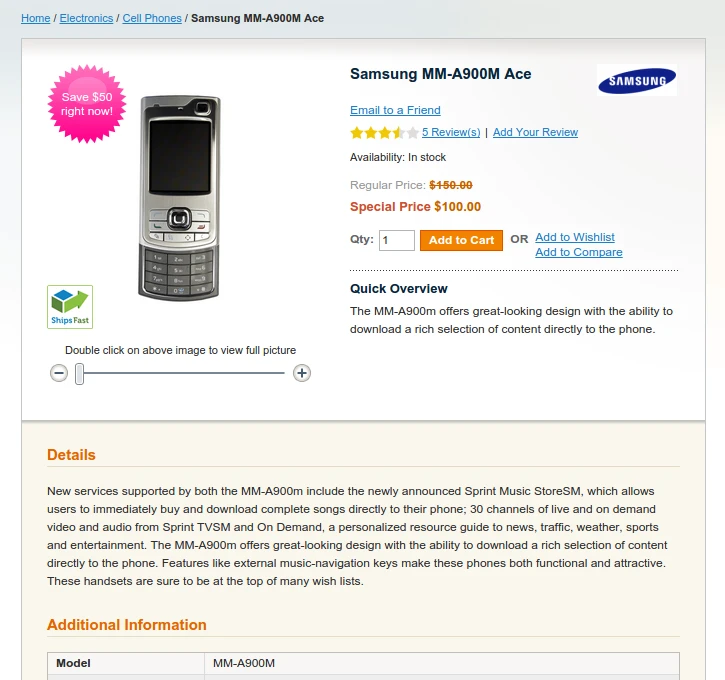The image size is (725, 680).
Task: Click the zoom slider track
Action: tap(180, 373)
